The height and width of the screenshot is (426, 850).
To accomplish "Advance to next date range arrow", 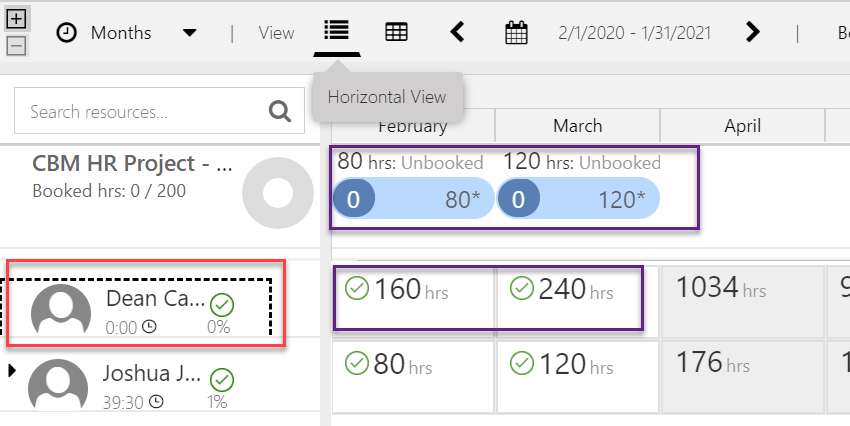I will (752, 32).
